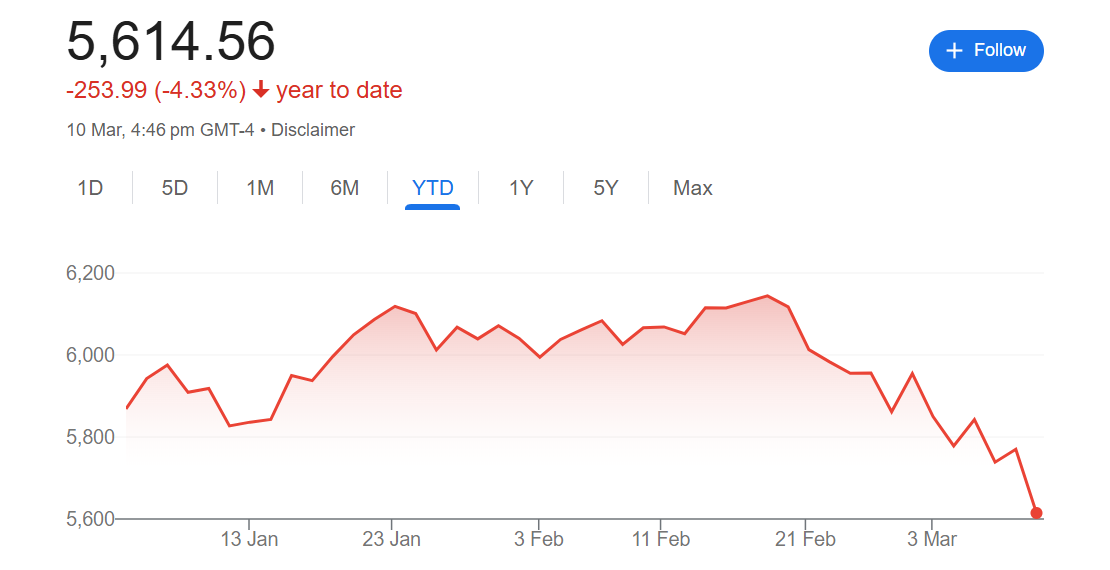Select the Max range tab
This screenshot has width=1110, height=570.
click(693, 188)
